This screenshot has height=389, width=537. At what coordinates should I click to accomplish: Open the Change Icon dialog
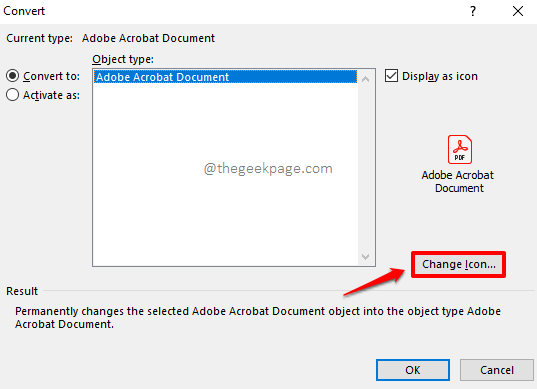(458, 264)
